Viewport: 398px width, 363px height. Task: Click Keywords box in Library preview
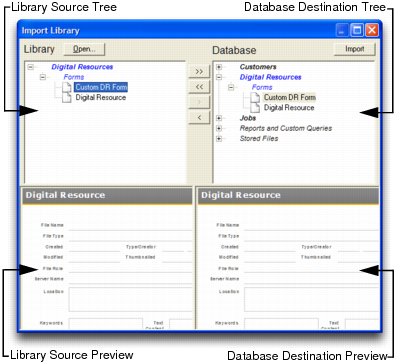106,324
